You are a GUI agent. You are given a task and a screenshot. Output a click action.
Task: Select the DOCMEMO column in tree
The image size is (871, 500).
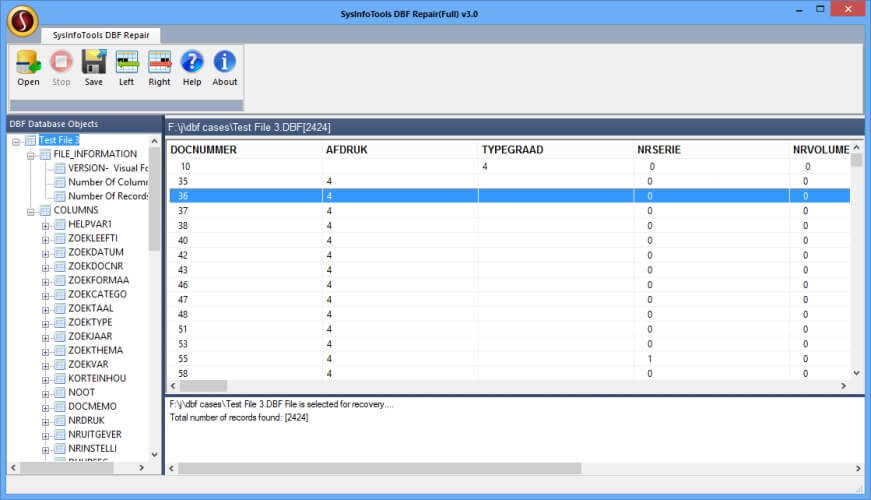tap(92, 407)
